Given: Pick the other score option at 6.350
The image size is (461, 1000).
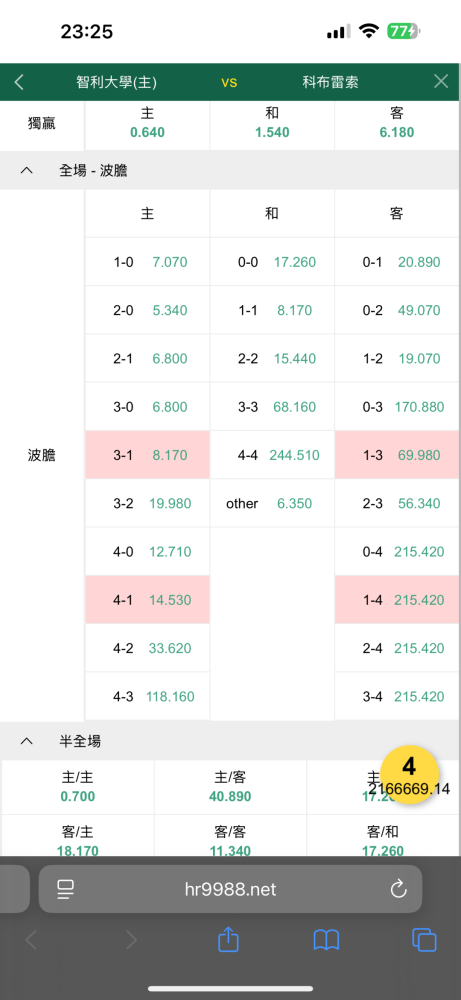Looking at the screenshot, I should click(x=272, y=503).
